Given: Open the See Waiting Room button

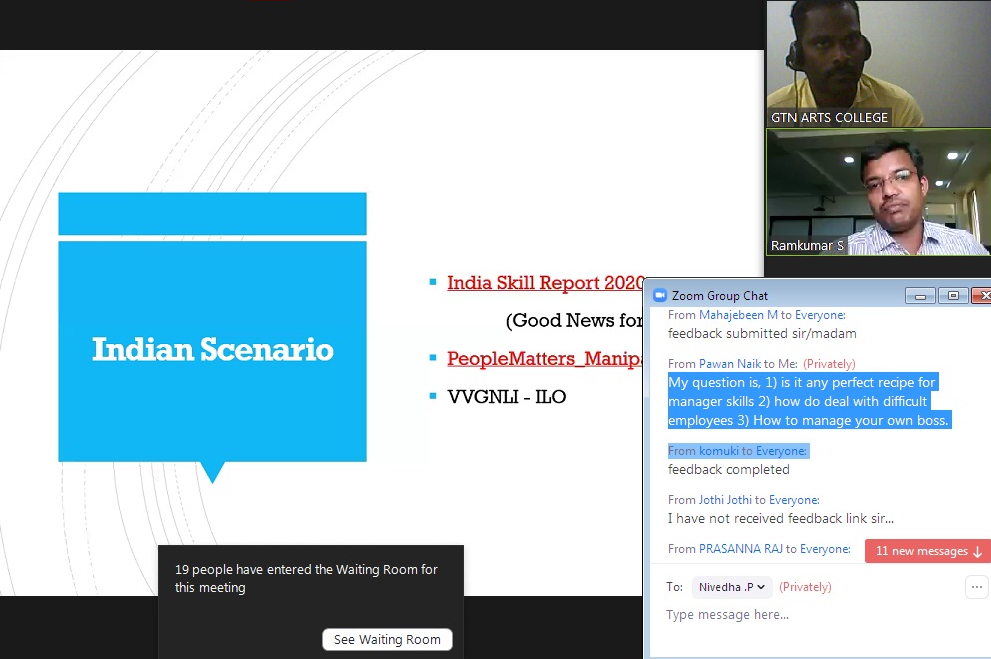Looking at the screenshot, I should point(387,639).
